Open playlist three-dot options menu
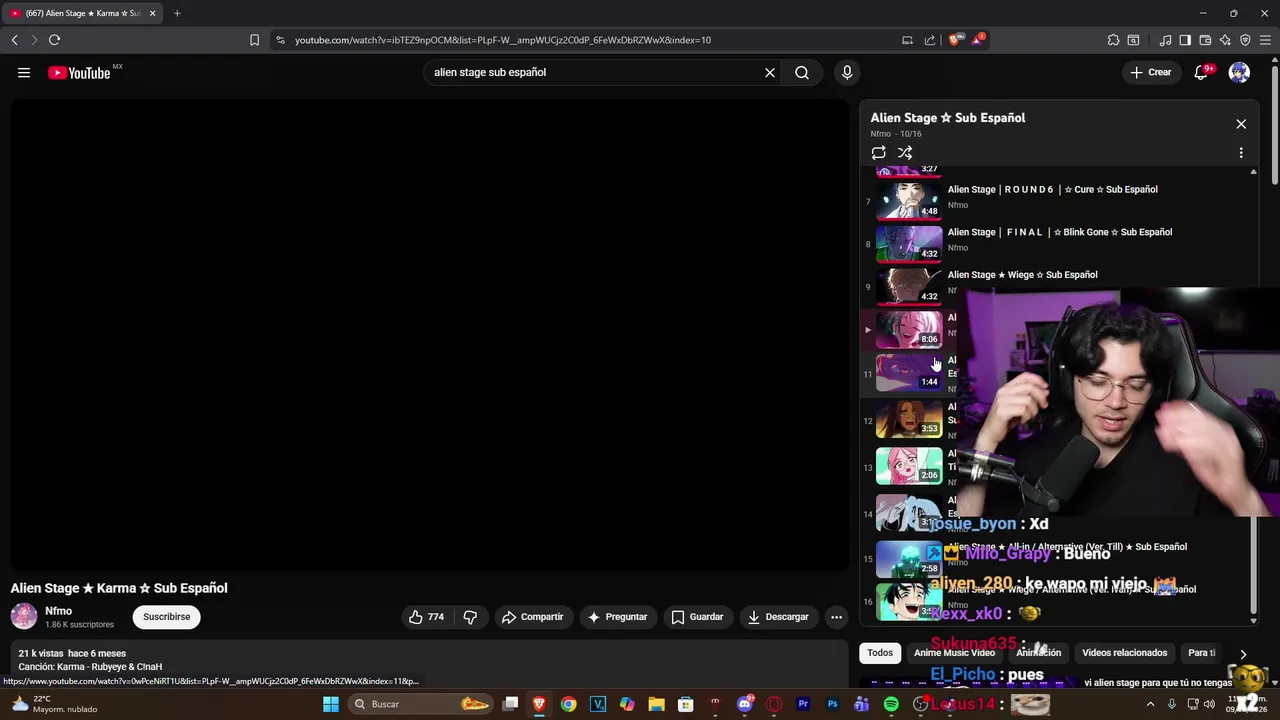 click(1241, 153)
